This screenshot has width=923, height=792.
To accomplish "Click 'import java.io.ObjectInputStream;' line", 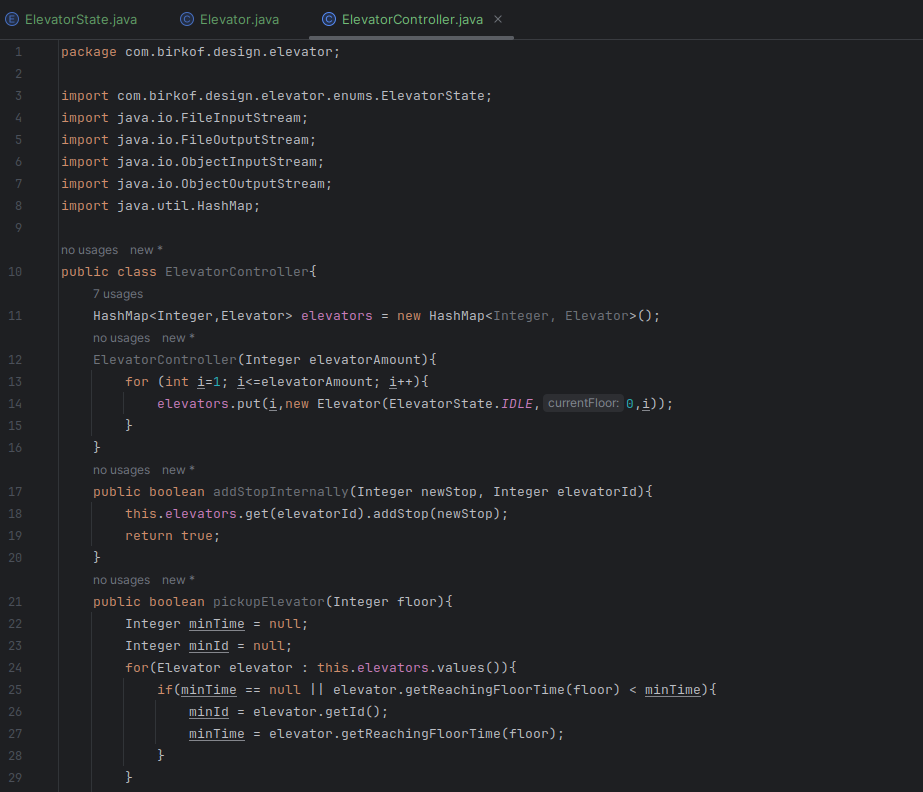I will (x=192, y=162).
